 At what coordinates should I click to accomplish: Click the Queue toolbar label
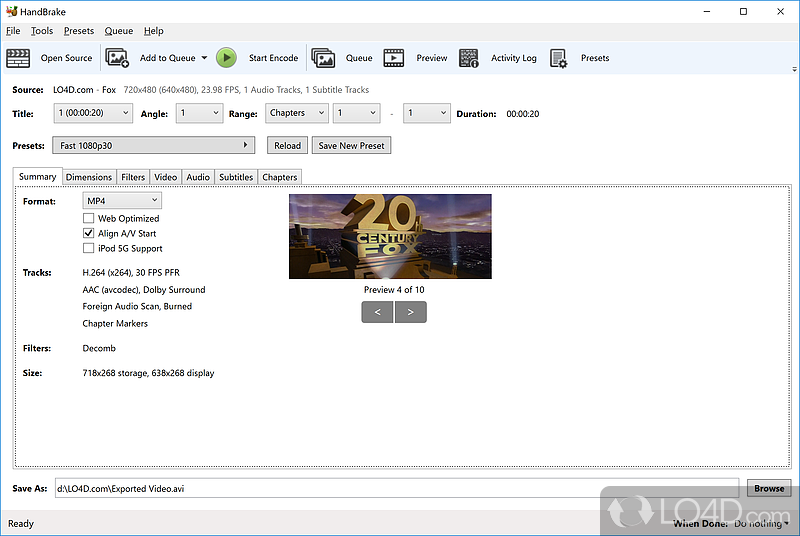(359, 58)
